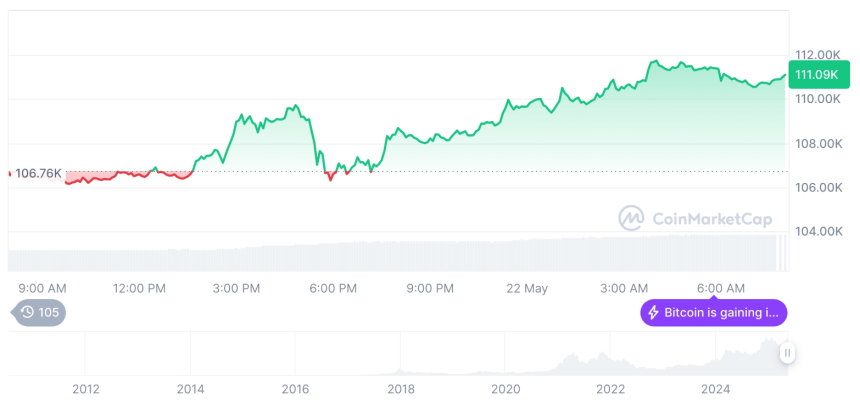Click the lightning bolt icon on the purple tag
Viewport: 860px width, 401px height.
(x=654, y=313)
